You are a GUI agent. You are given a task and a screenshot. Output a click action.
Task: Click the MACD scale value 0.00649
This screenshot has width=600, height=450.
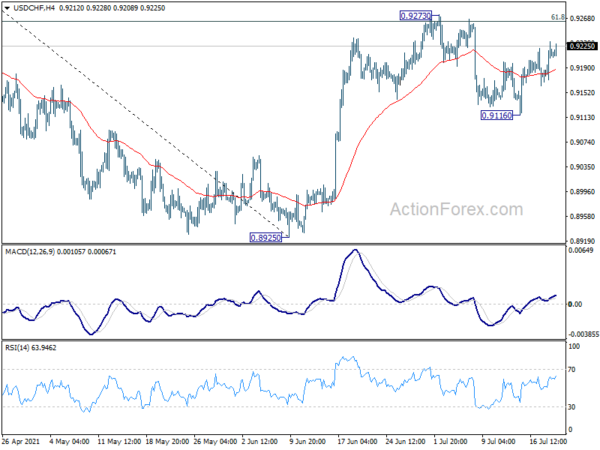(x=581, y=250)
